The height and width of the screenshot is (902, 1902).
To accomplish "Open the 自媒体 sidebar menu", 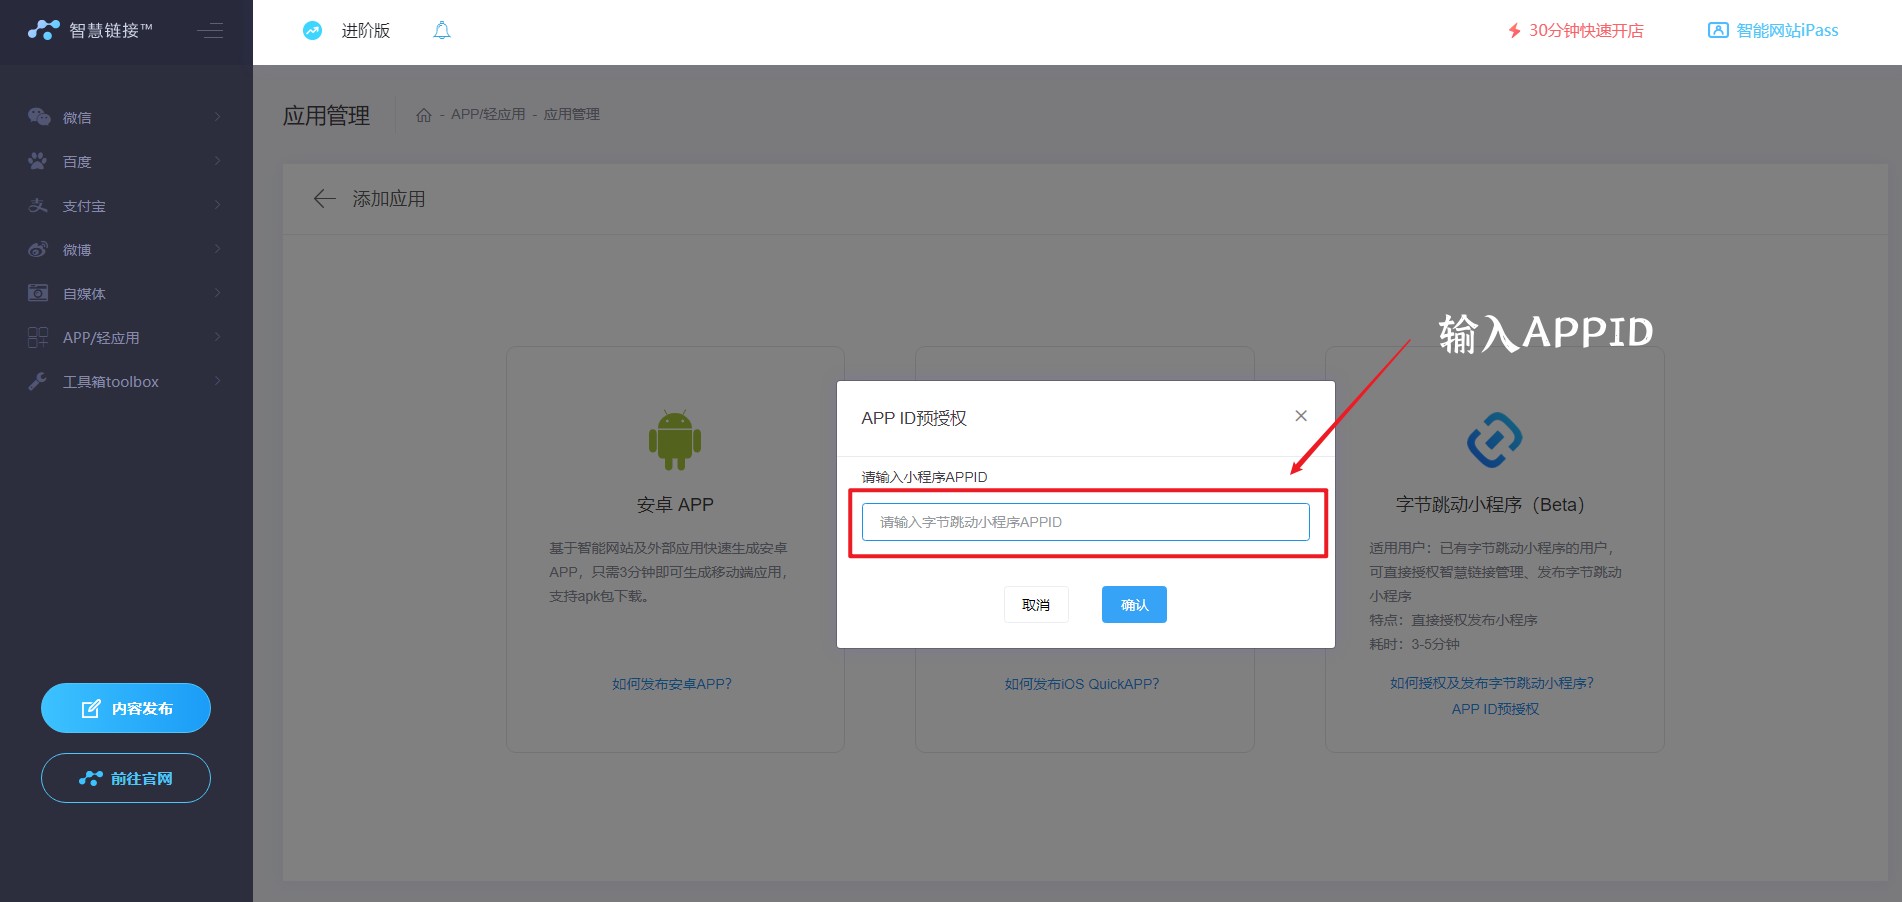I will coord(126,293).
